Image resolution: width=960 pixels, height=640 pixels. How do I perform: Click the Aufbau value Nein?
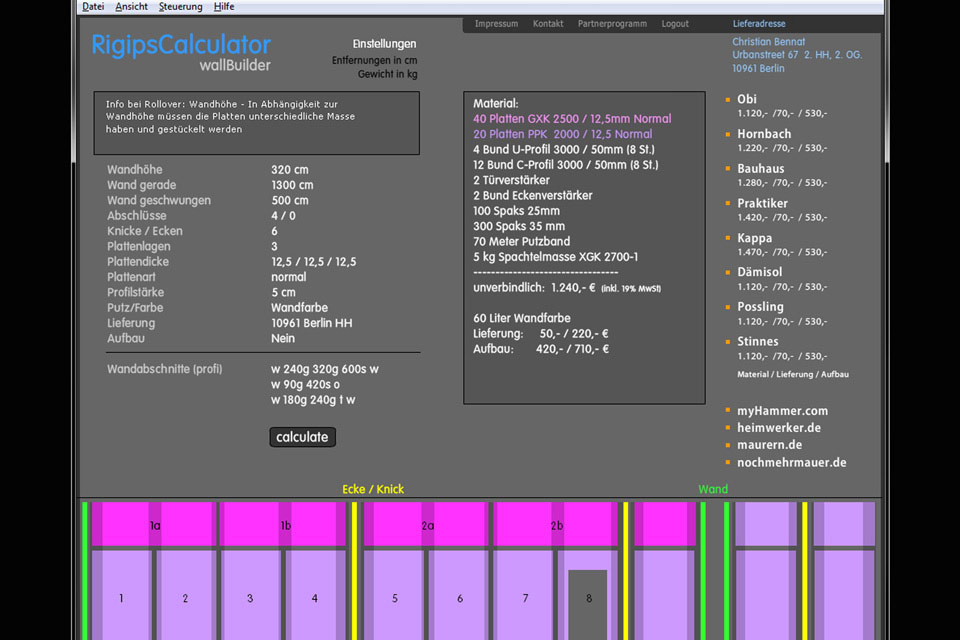click(283, 338)
